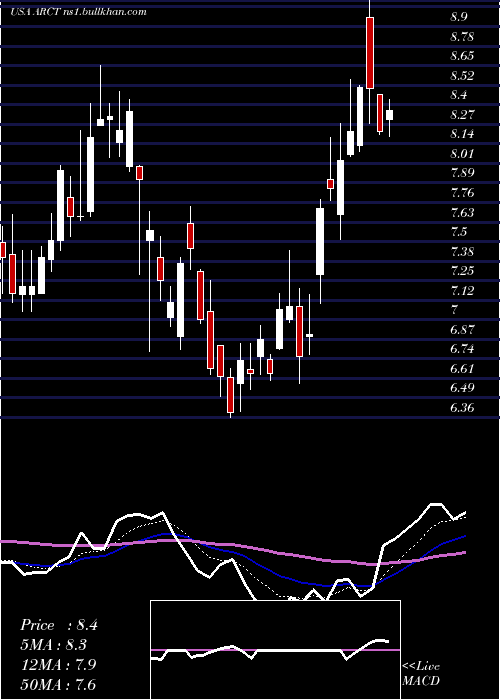The width and height of the screenshot is (500, 700).
Task: Click the 7.89 price axis label
Action: (462, 173)
